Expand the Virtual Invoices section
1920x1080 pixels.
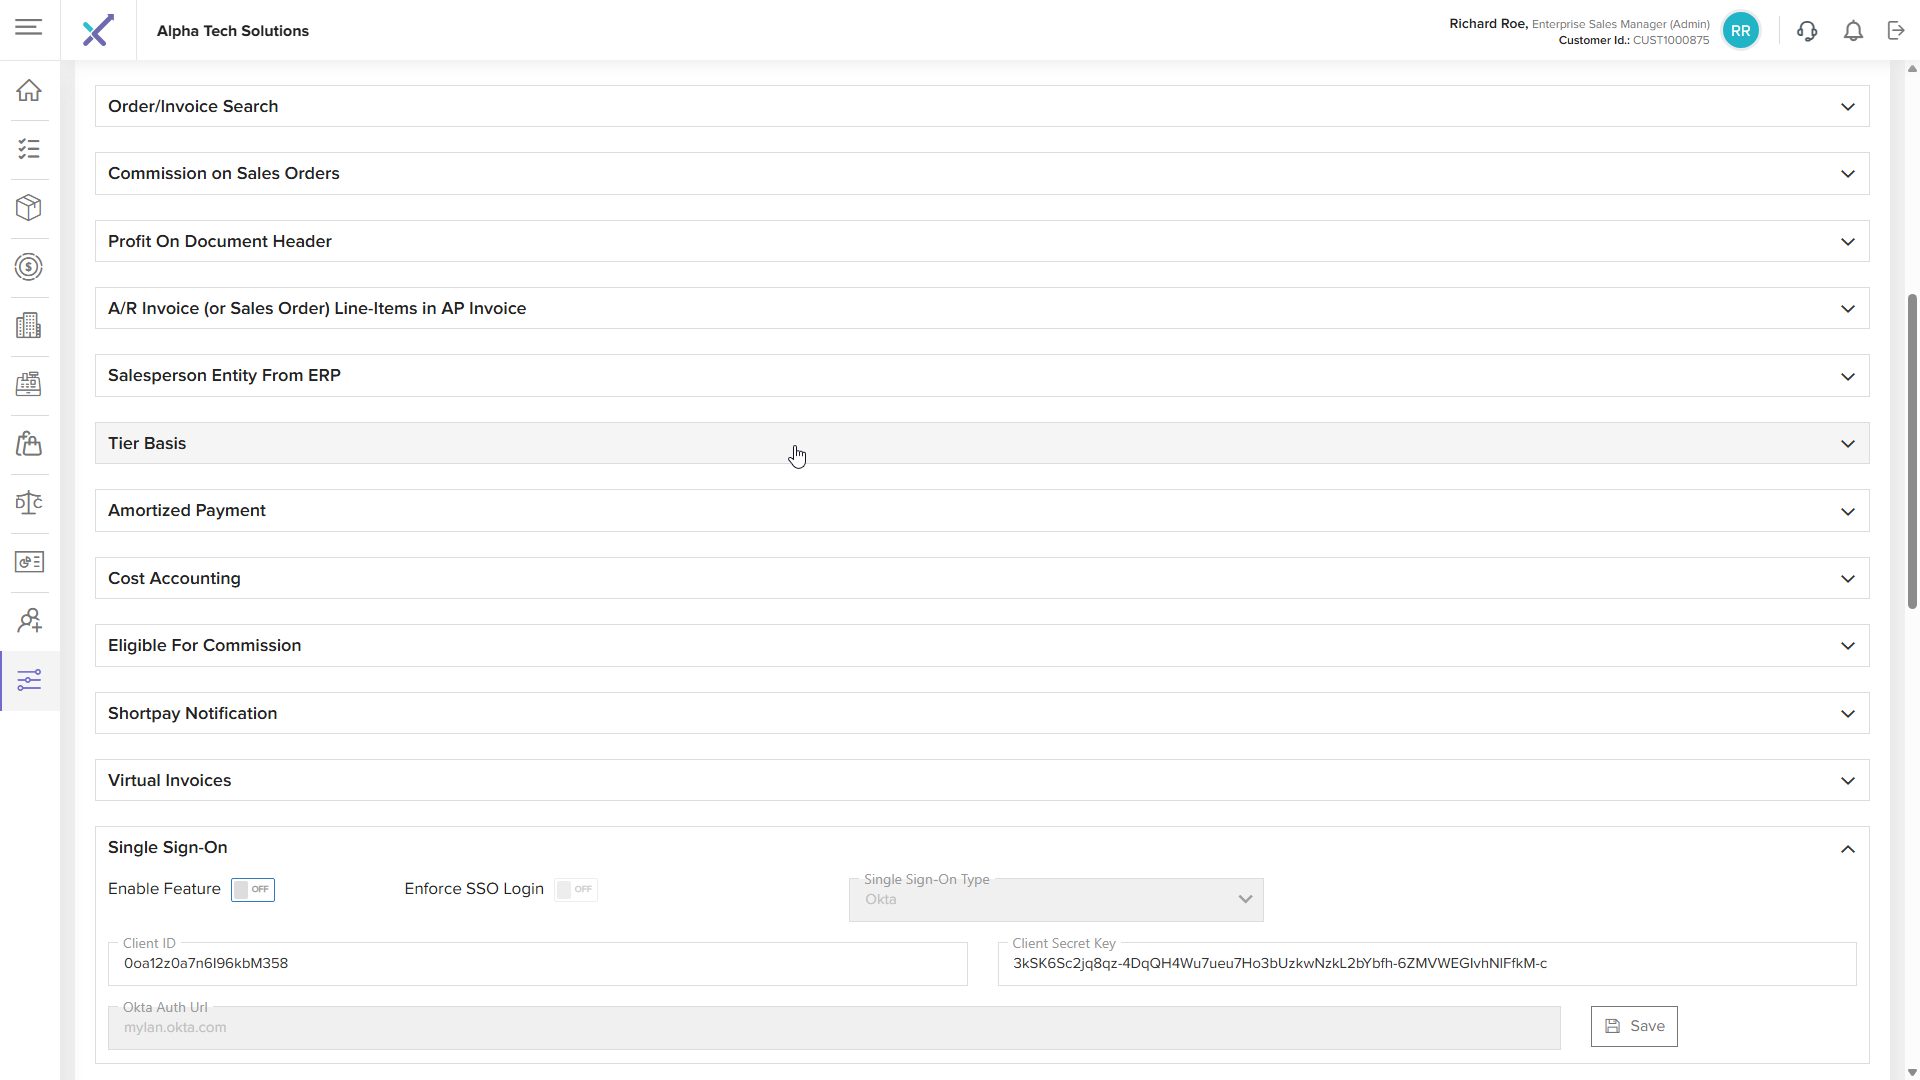click(x=981, y=780)
